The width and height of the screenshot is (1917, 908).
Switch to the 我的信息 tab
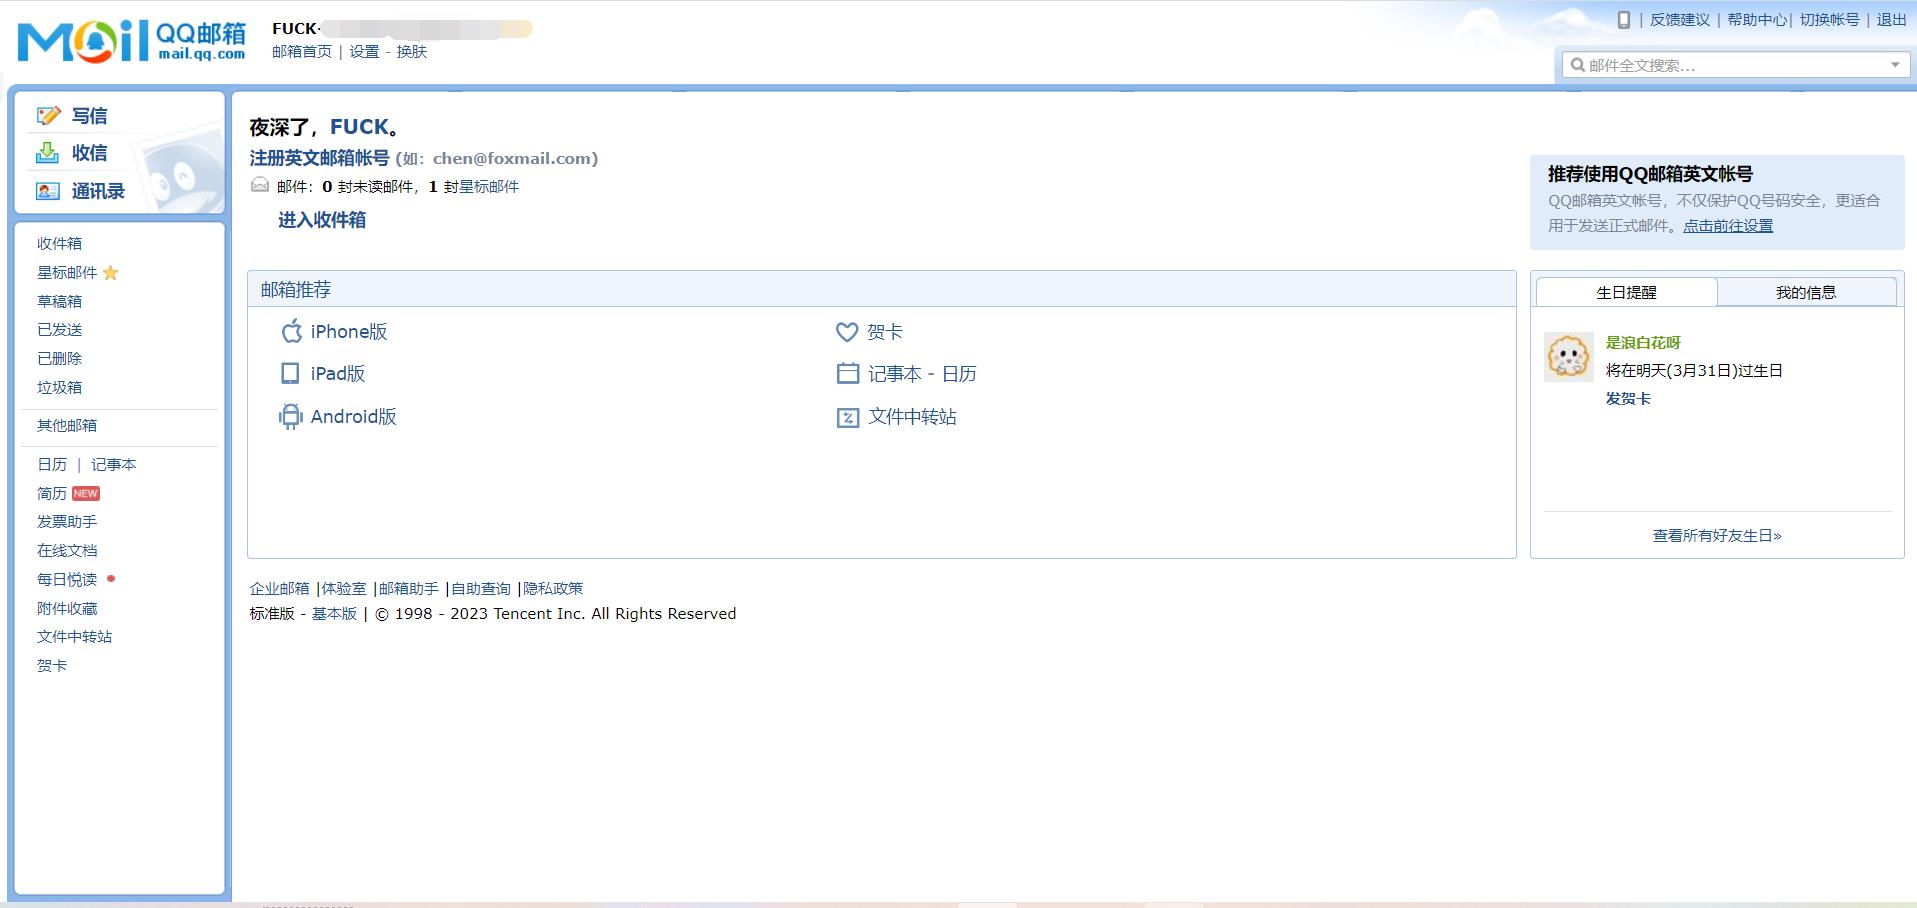click(1806, 292)
